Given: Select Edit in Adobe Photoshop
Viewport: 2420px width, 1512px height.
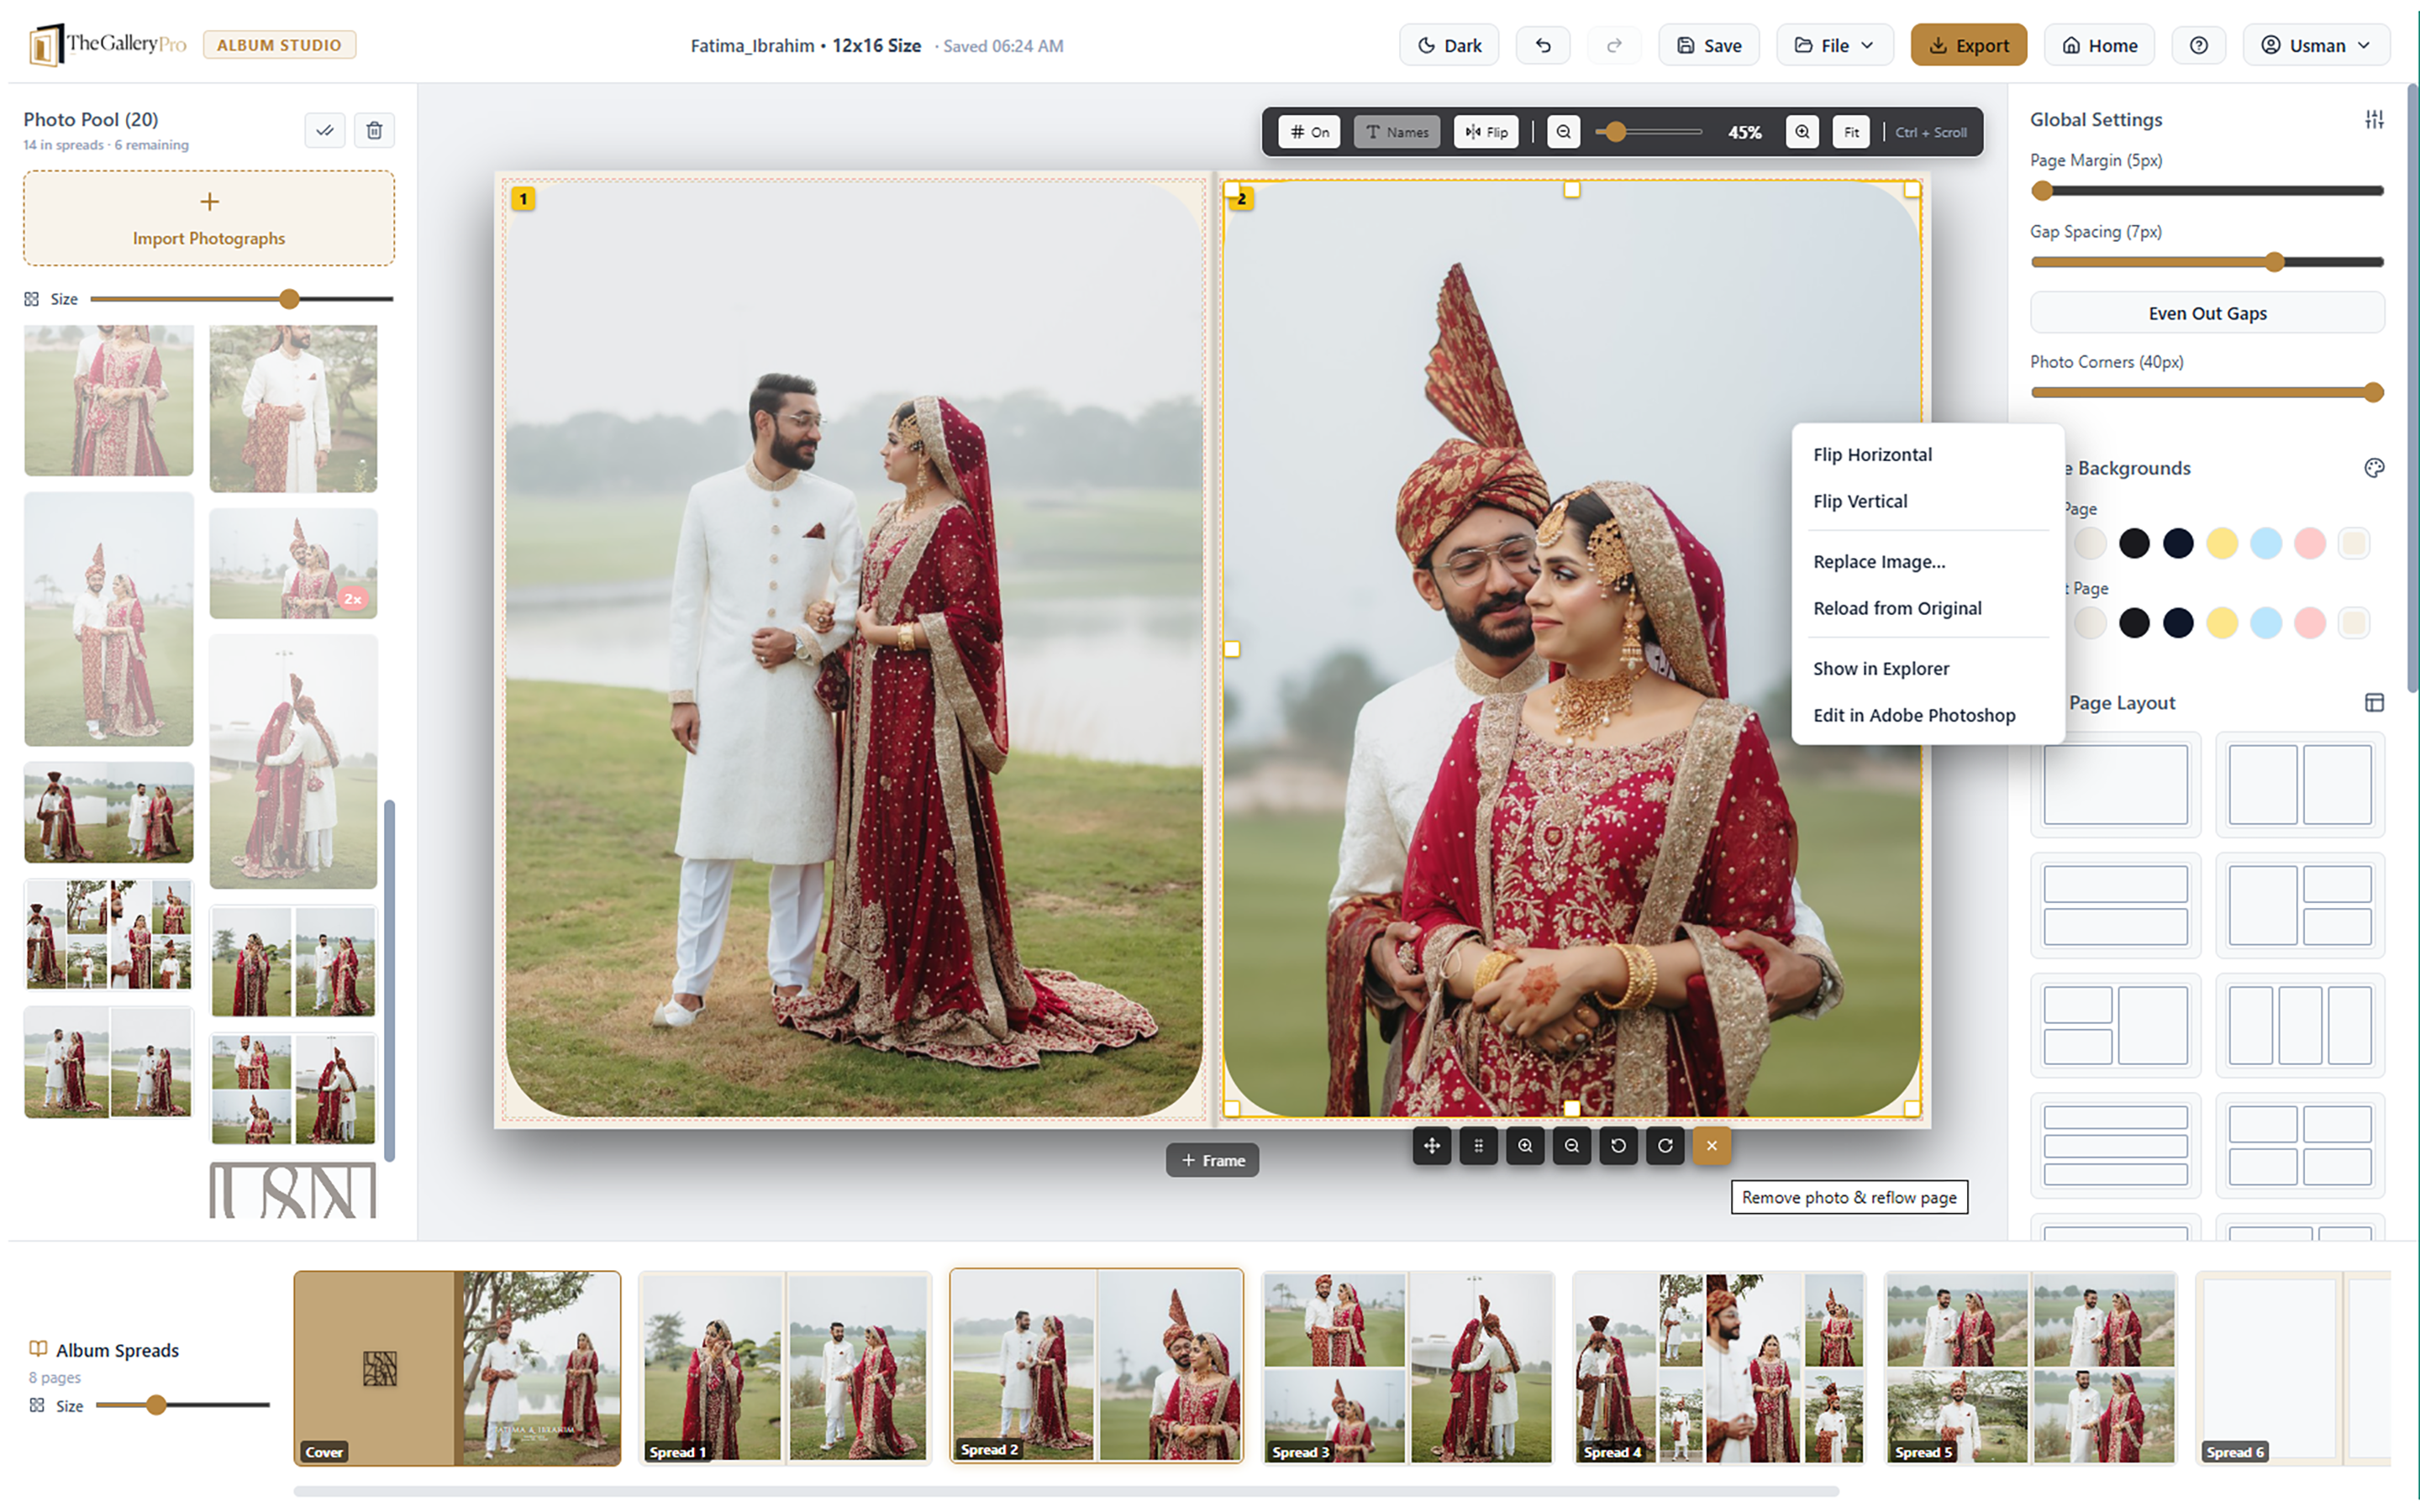Looking at the screenshot, I should coord(1914,715).
